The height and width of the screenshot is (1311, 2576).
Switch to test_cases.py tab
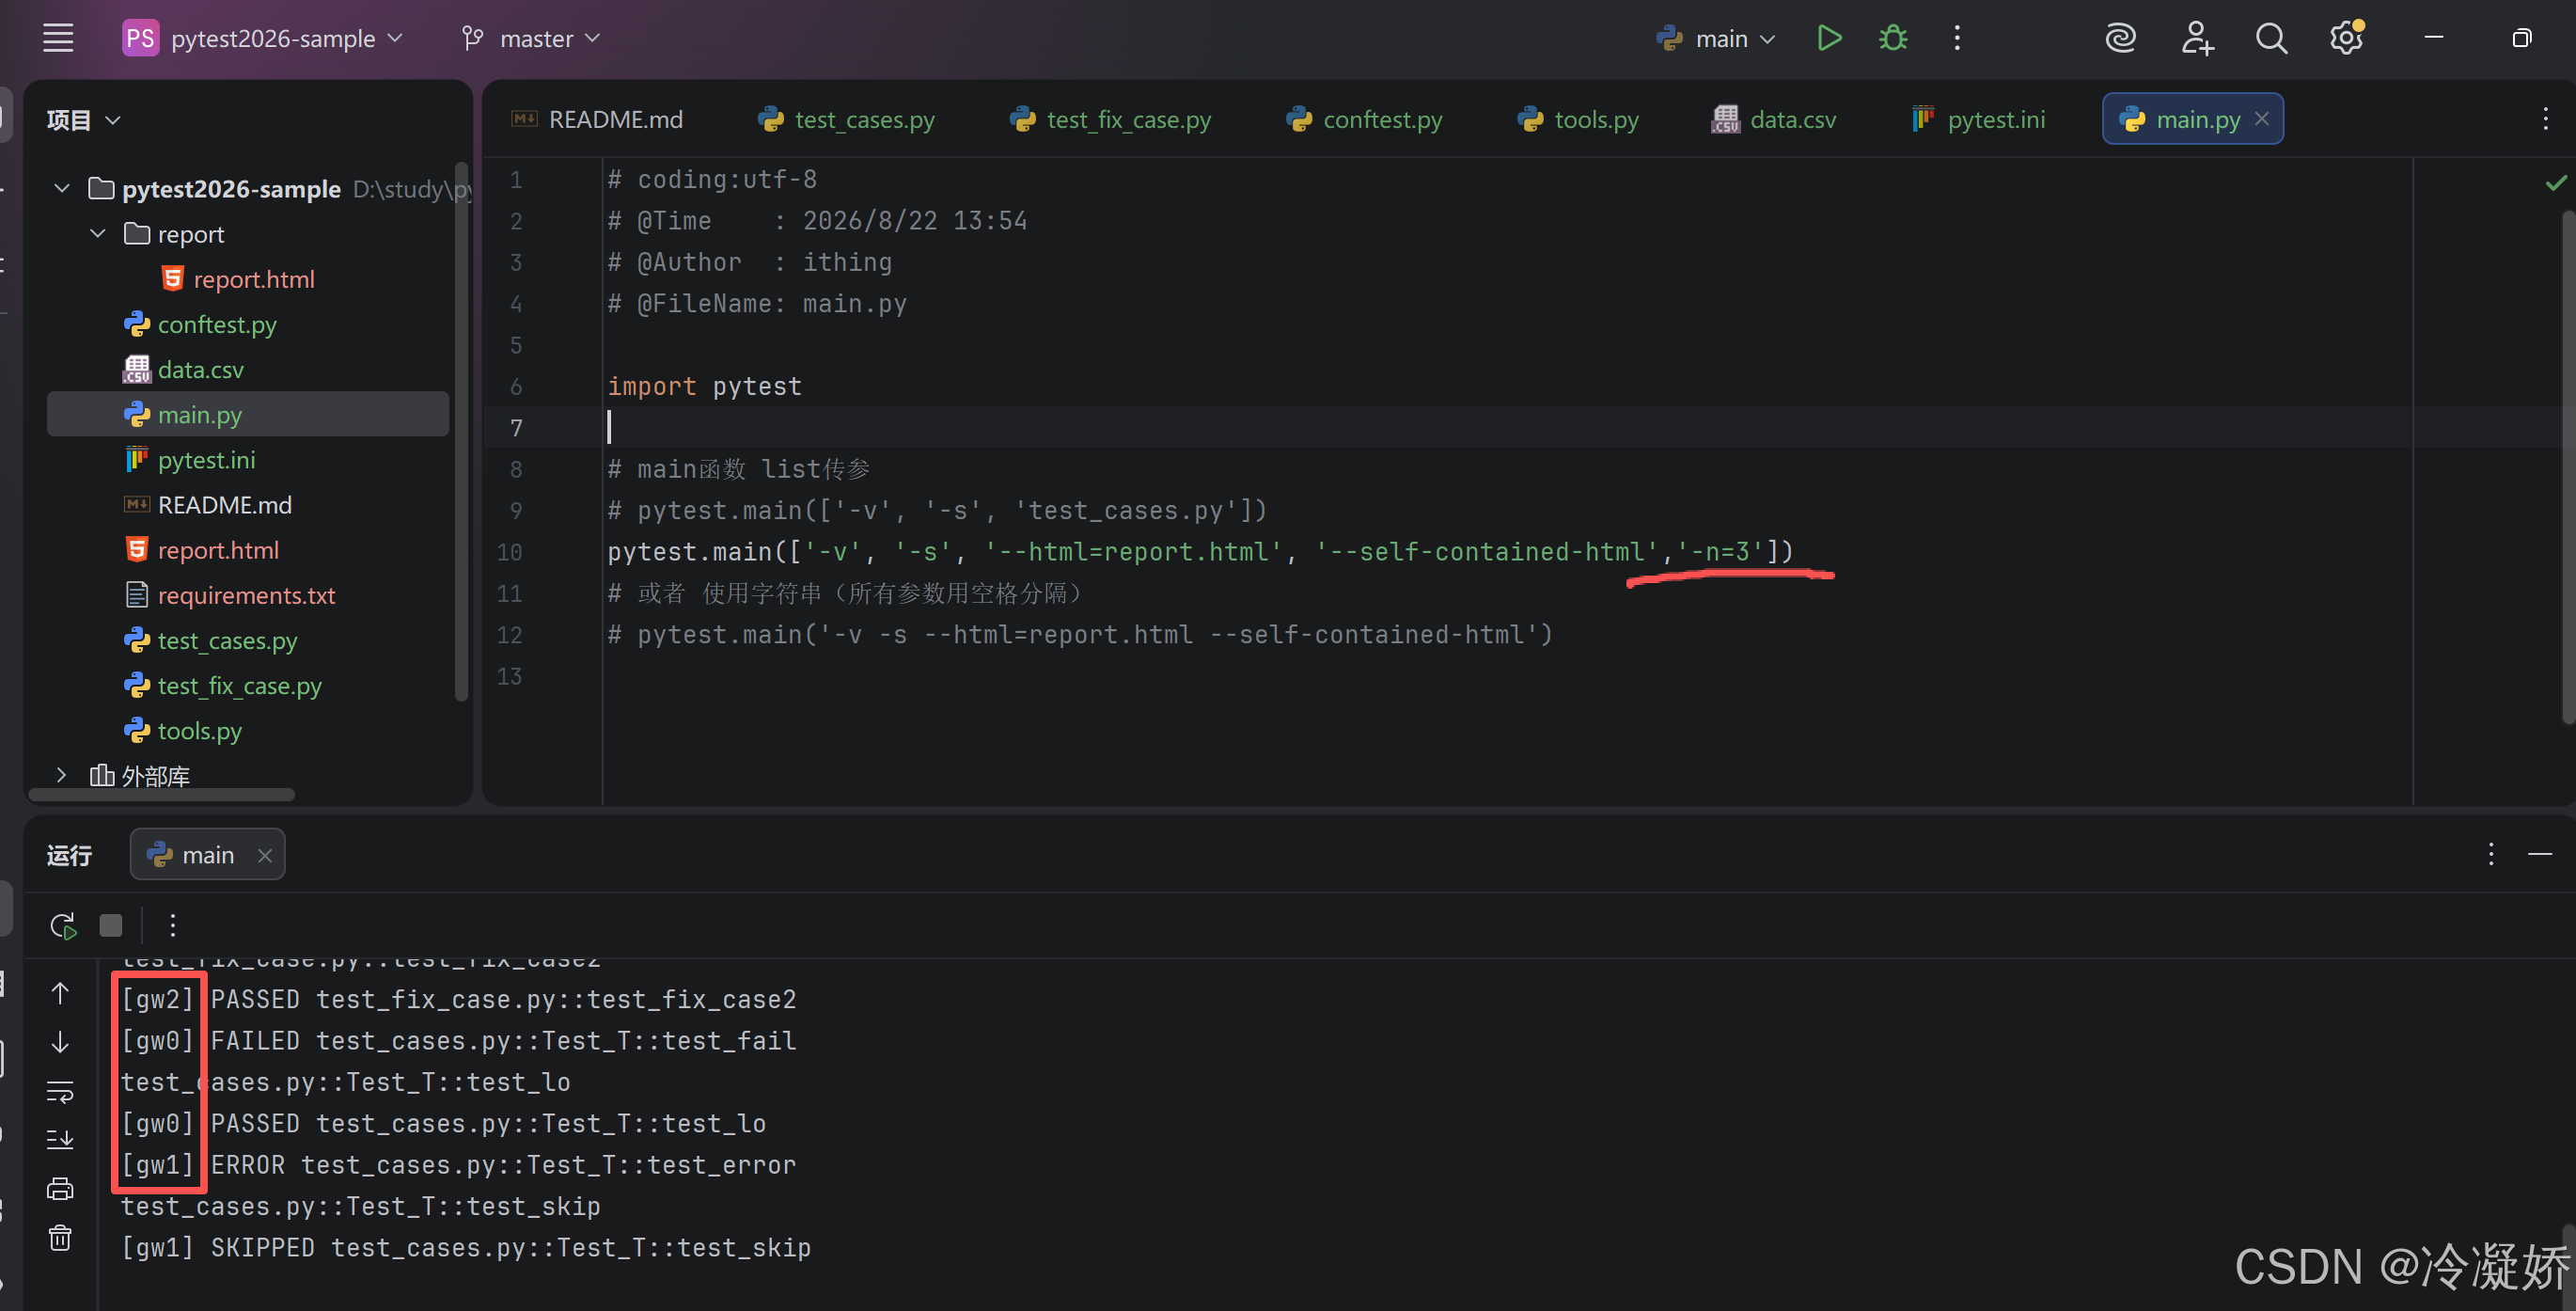coord(846,119)
